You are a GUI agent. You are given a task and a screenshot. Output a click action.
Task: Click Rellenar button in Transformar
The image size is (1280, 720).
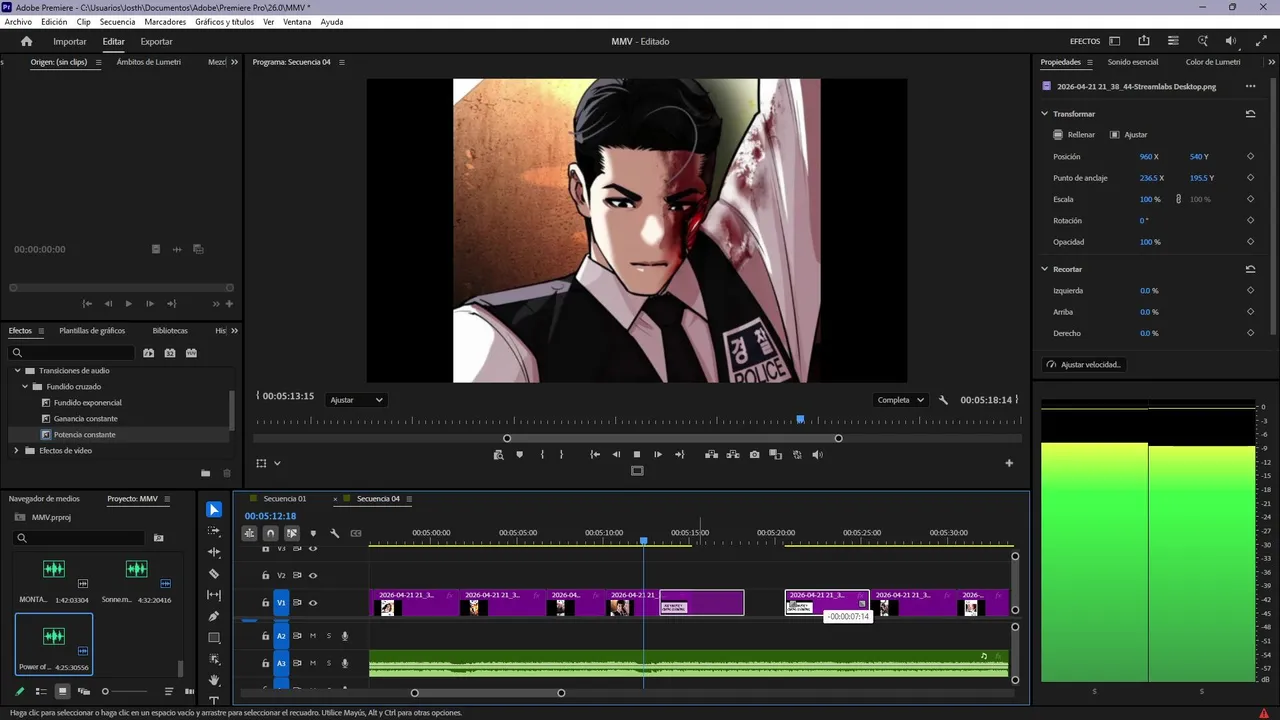click(x=1074, y=135)
